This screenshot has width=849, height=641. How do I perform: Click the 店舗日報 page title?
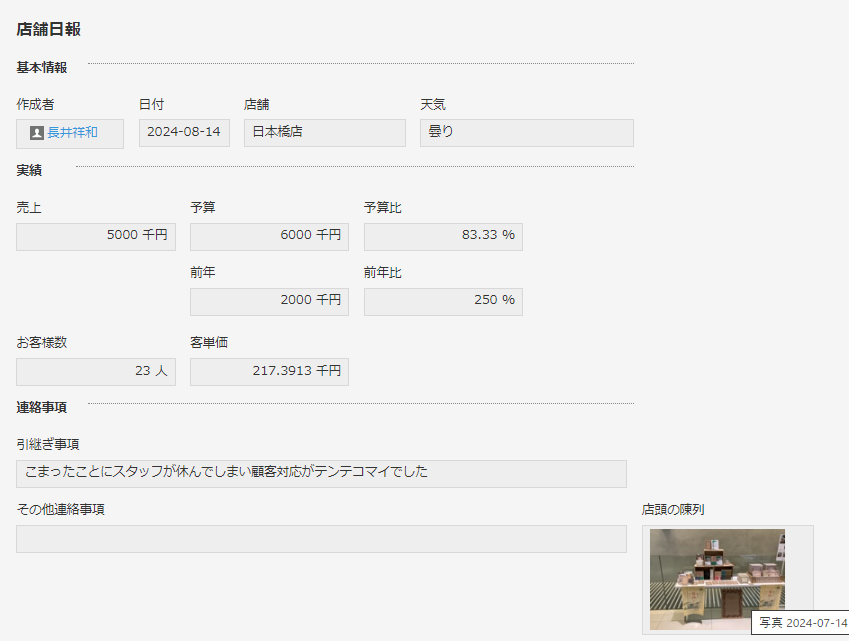[x=48, y=29]
